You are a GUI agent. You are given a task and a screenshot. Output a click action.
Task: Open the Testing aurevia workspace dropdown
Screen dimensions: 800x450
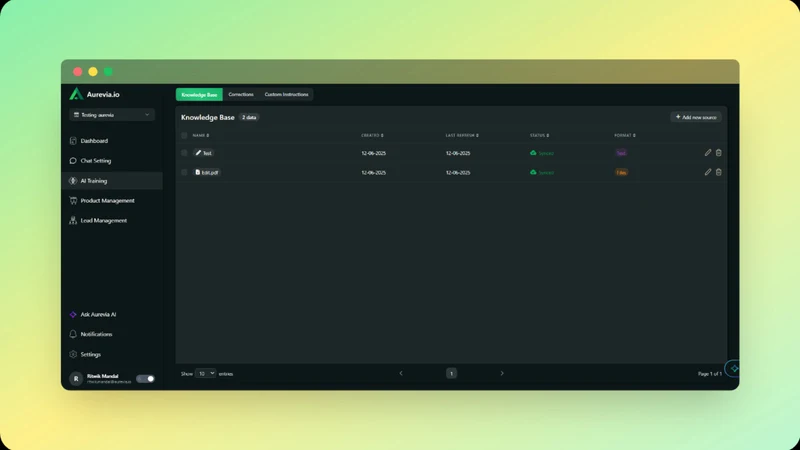(112, 115)
